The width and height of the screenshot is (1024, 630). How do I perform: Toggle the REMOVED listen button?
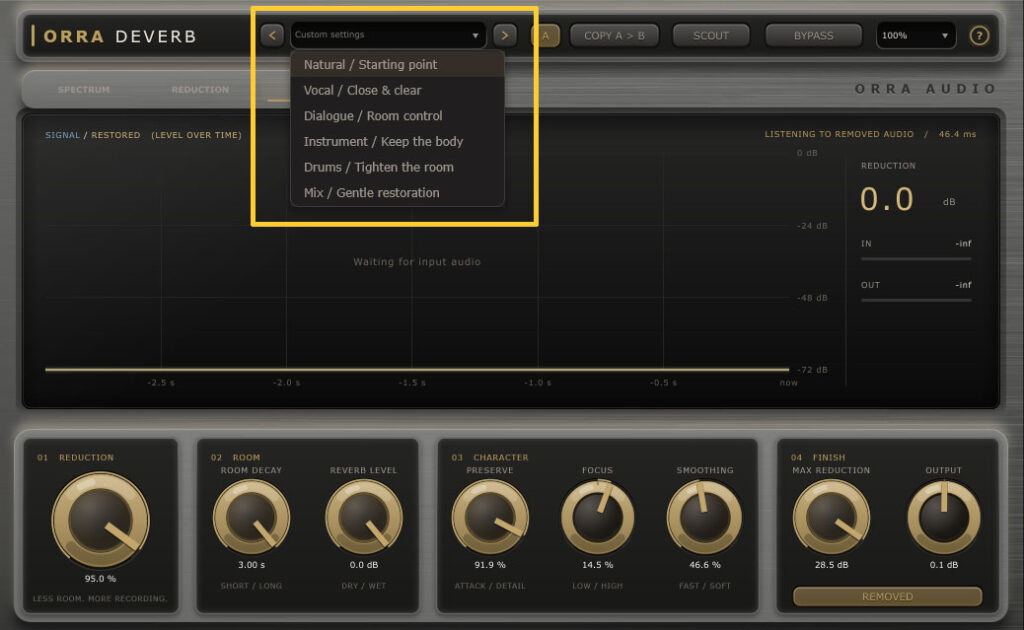(888, 597)
